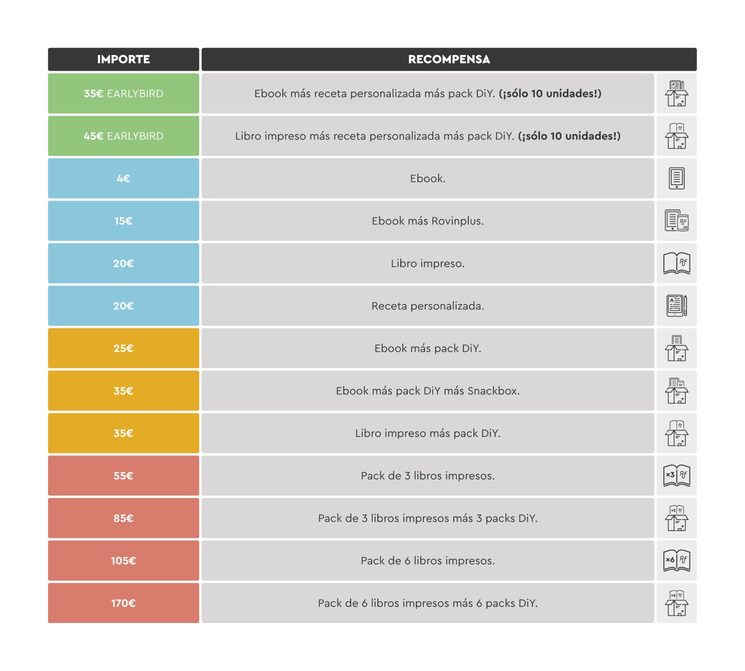Viewport: 745px width, 671px height.
Task: Select the green 35€ EARLYBIRD amount cell
Action: 123,94
